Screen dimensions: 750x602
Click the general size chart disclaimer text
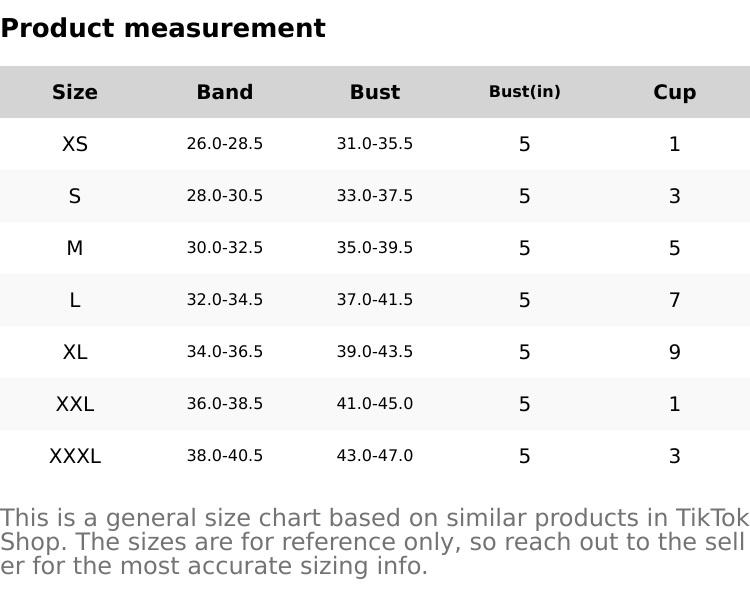374,542
